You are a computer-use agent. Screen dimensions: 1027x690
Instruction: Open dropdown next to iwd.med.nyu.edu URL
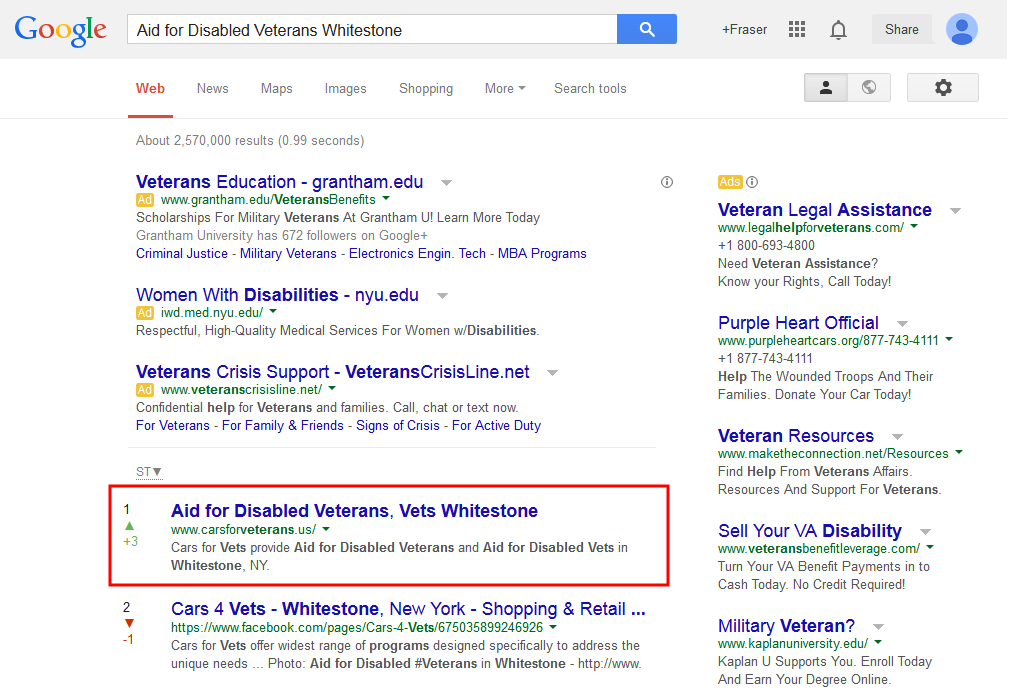click(x=273, y=312)
